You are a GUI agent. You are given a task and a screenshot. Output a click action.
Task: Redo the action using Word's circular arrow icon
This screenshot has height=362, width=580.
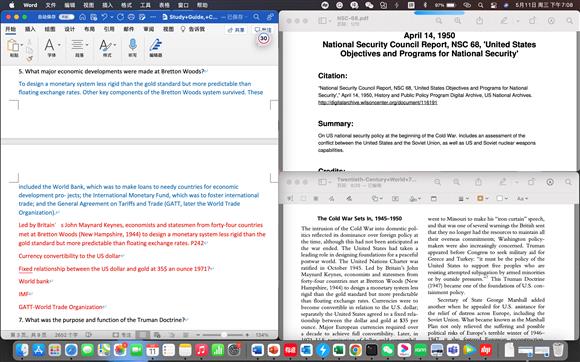(x=120, y=17)
